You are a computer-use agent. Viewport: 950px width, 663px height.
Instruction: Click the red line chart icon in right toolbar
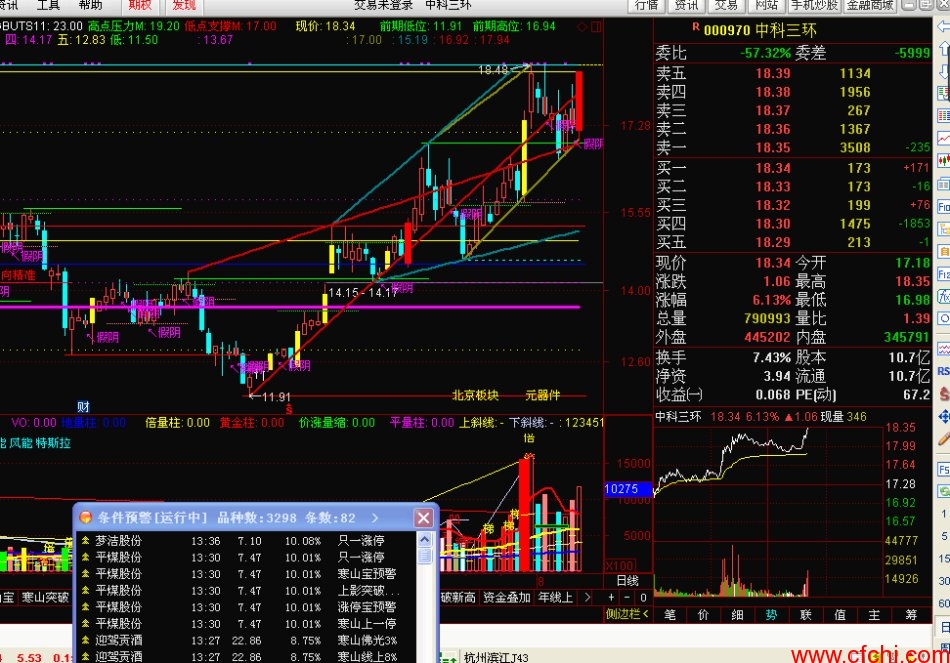pos(943,138)
